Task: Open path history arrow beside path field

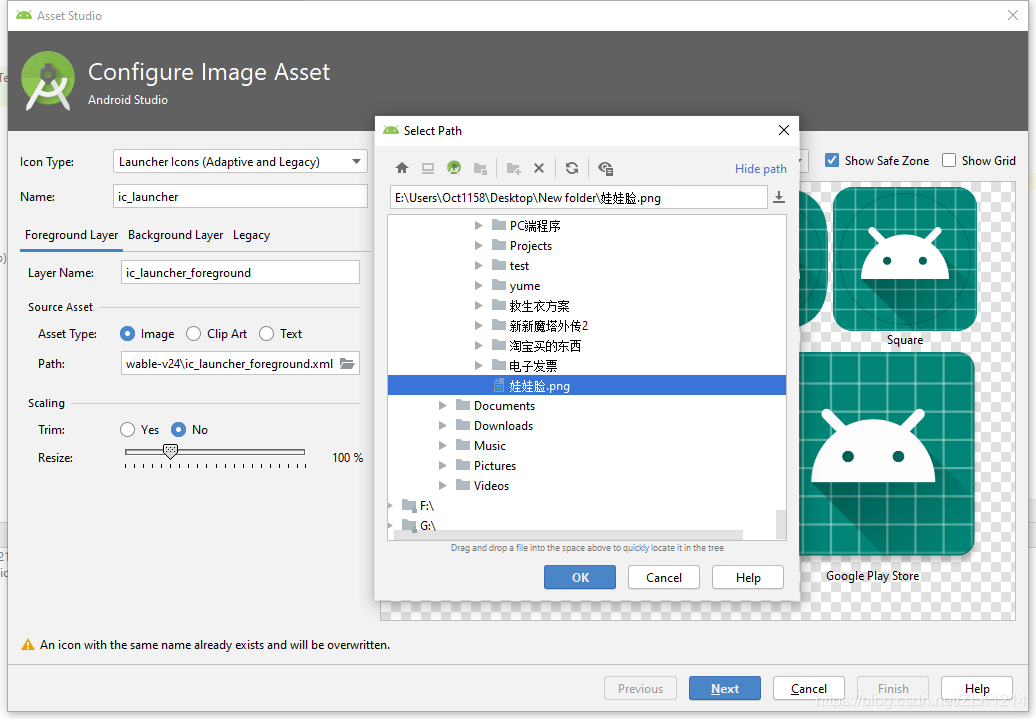Action: (x=779, y=197)
